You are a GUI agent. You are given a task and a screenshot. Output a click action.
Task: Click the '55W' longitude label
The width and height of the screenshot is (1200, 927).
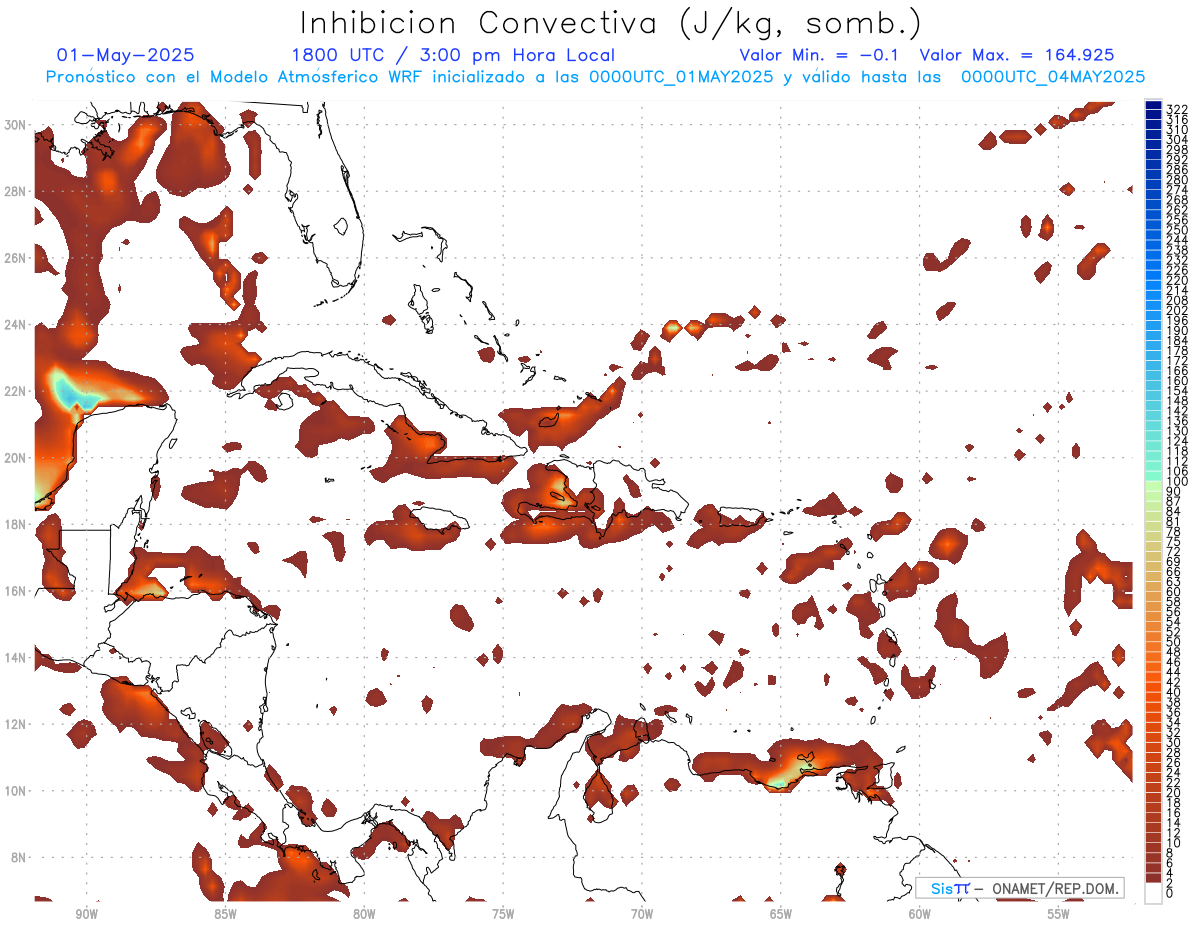point(1059,914)
